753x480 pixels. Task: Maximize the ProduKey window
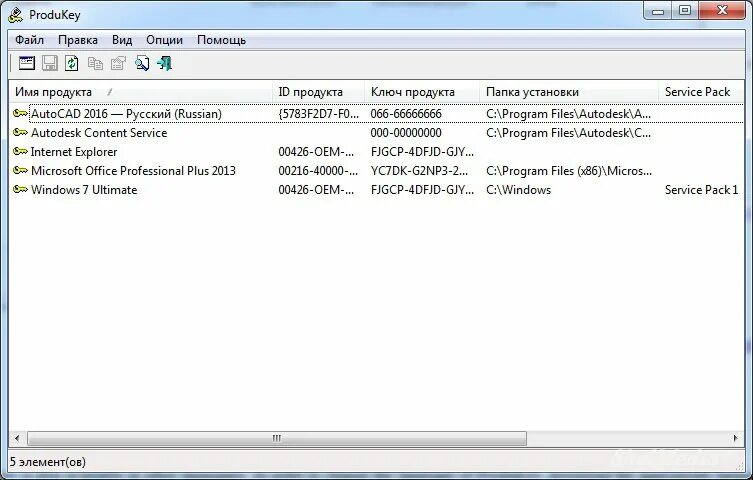pyautogui.click(x=685, y=11)
